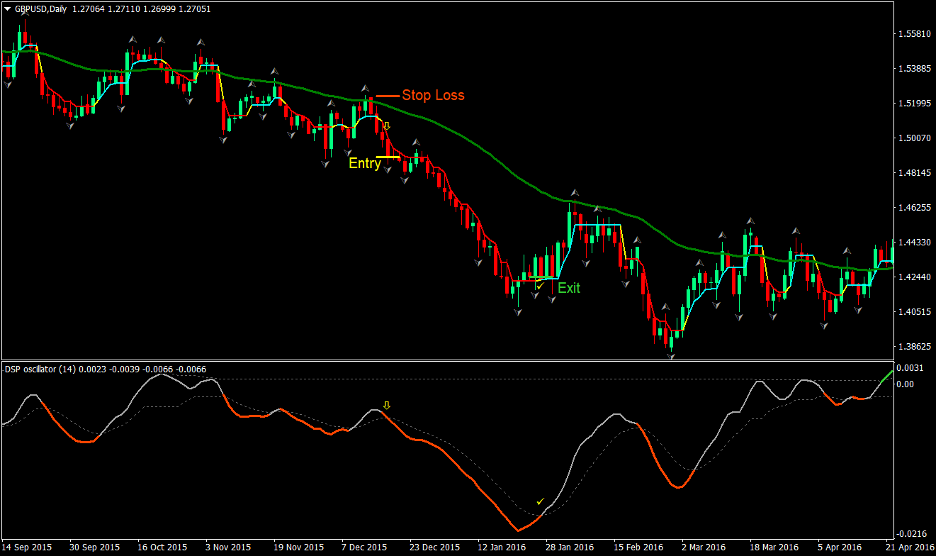The image size is (936, 556).
Task: Click the 1.42440 price axis label
Action: [x=915, y=277]
